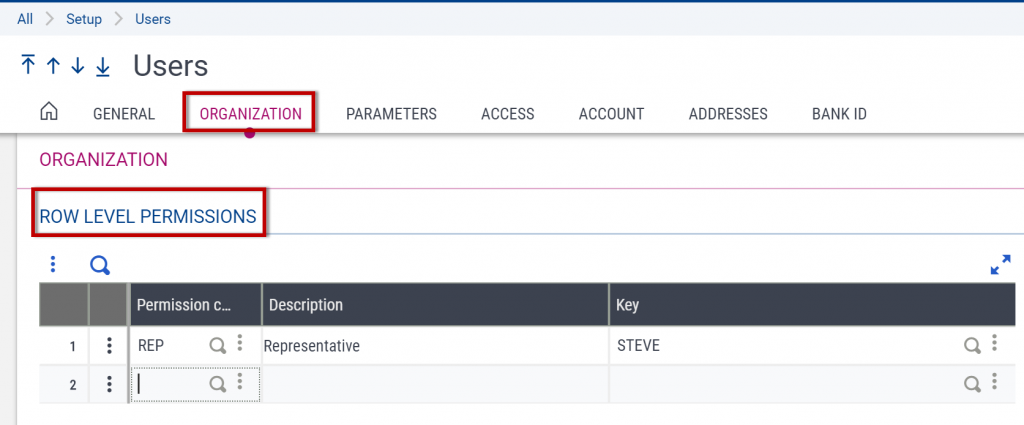Image resolution: width=1024 pixels, height=425 pixels.
Task: Open lookup for the STEVE key field
Action: pyautogui.click(x=971, y=346)
